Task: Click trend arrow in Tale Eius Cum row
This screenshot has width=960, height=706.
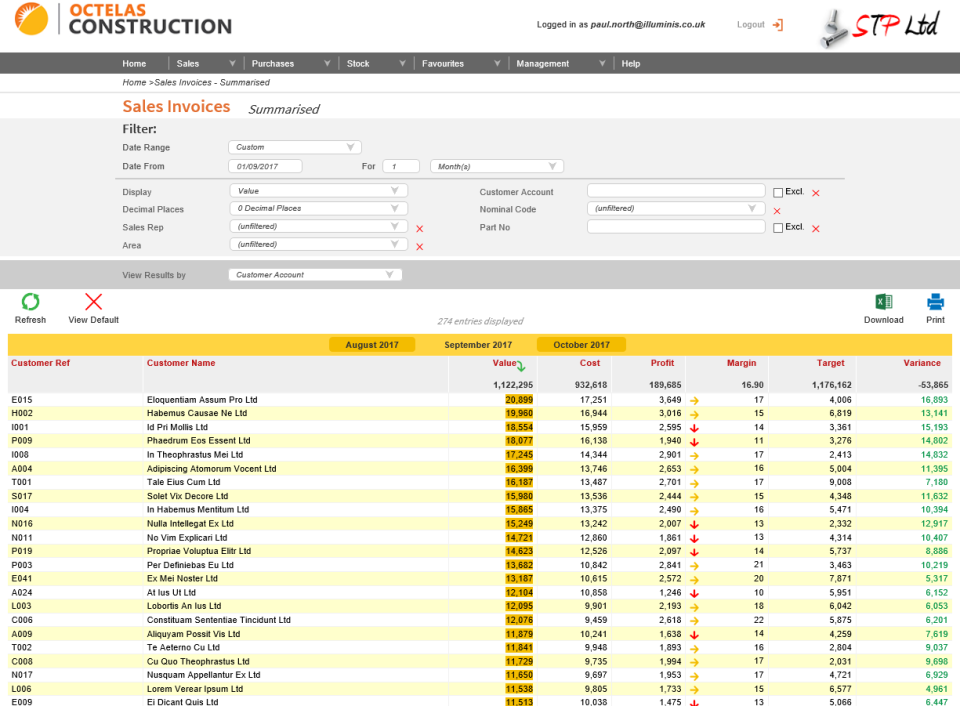Action: (694, 483)
